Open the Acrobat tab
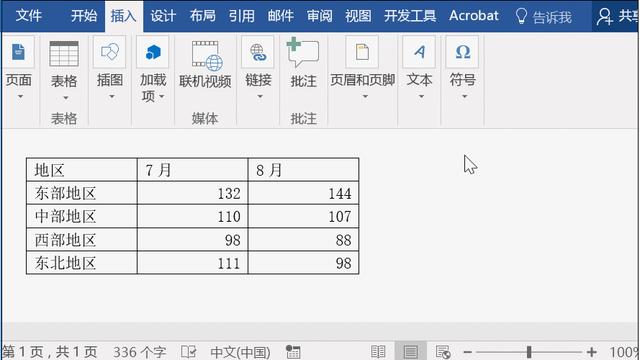 pyautogui.click(x=473, y=16)
